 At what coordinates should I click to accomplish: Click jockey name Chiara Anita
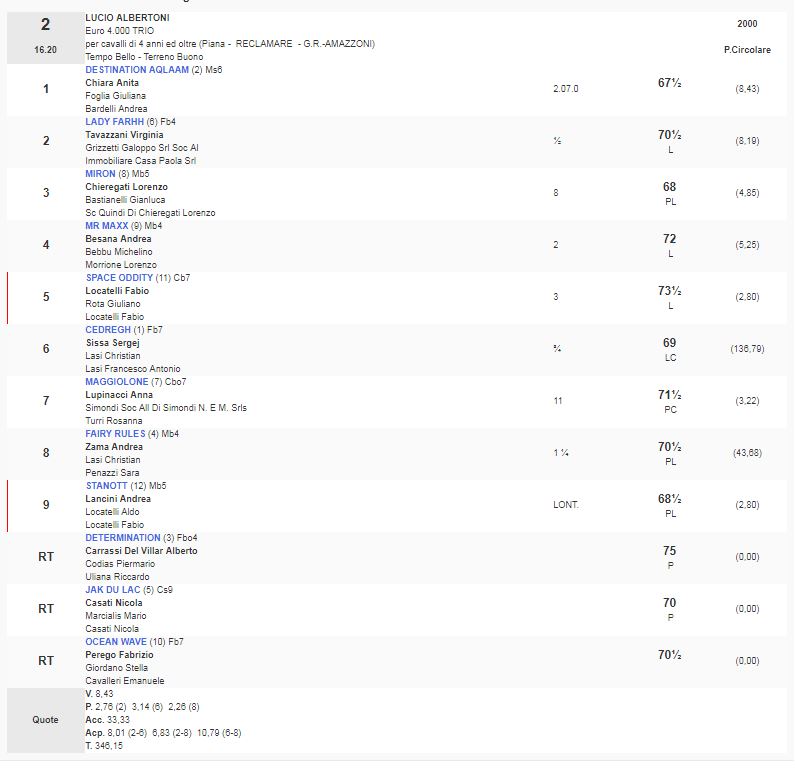pyautogui.click(x=112, y=82)
